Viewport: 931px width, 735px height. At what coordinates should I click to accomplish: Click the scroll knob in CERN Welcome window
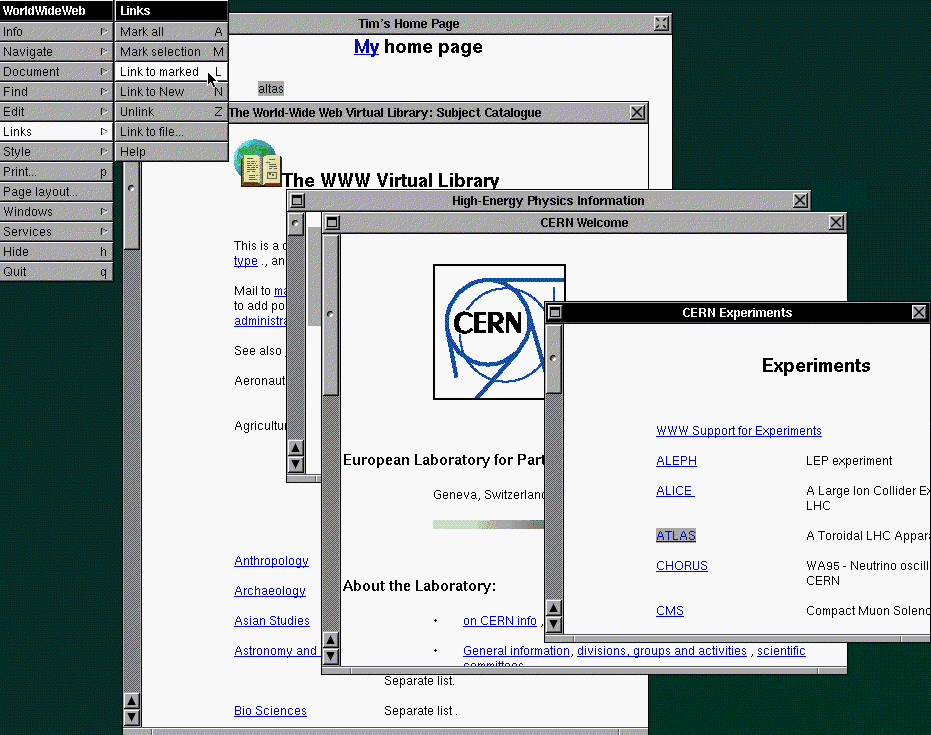pyautogui.click(x=331, y=314)
